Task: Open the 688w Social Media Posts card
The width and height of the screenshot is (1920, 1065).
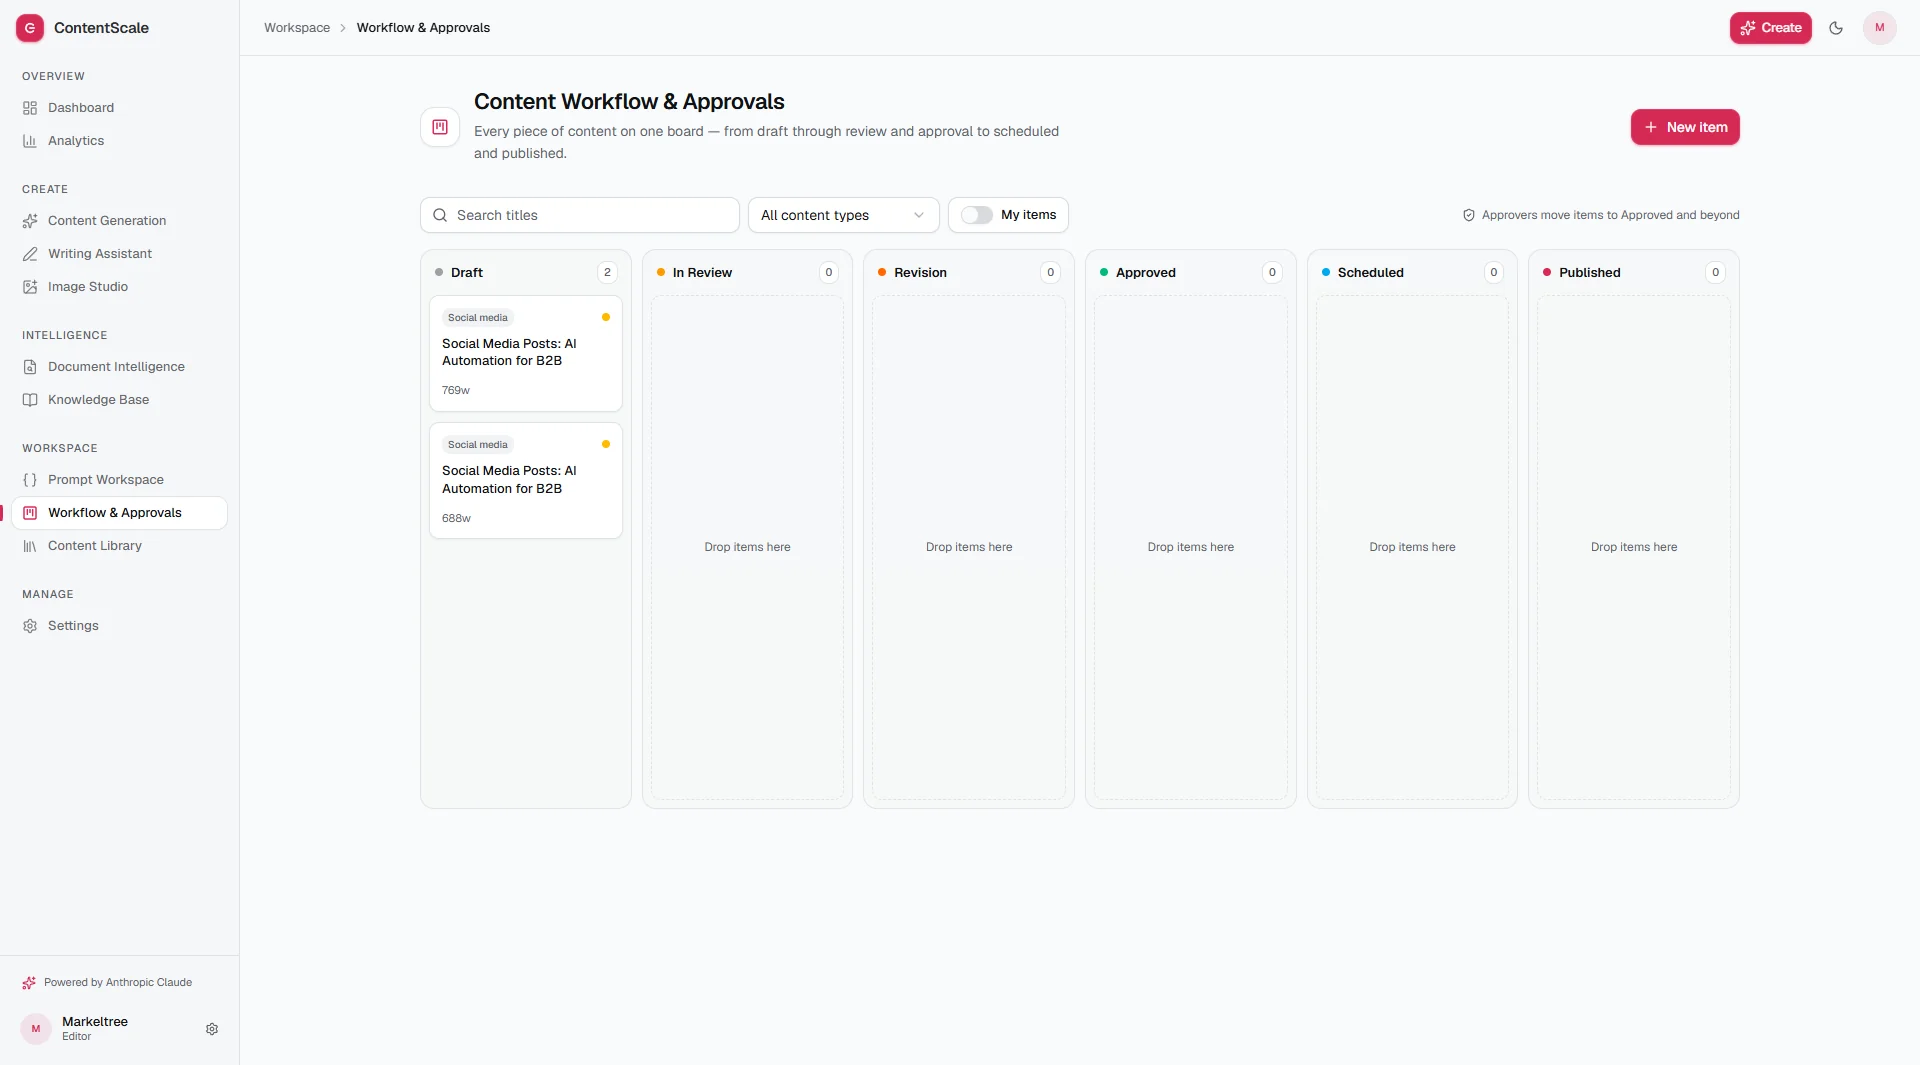Action: 526,481
